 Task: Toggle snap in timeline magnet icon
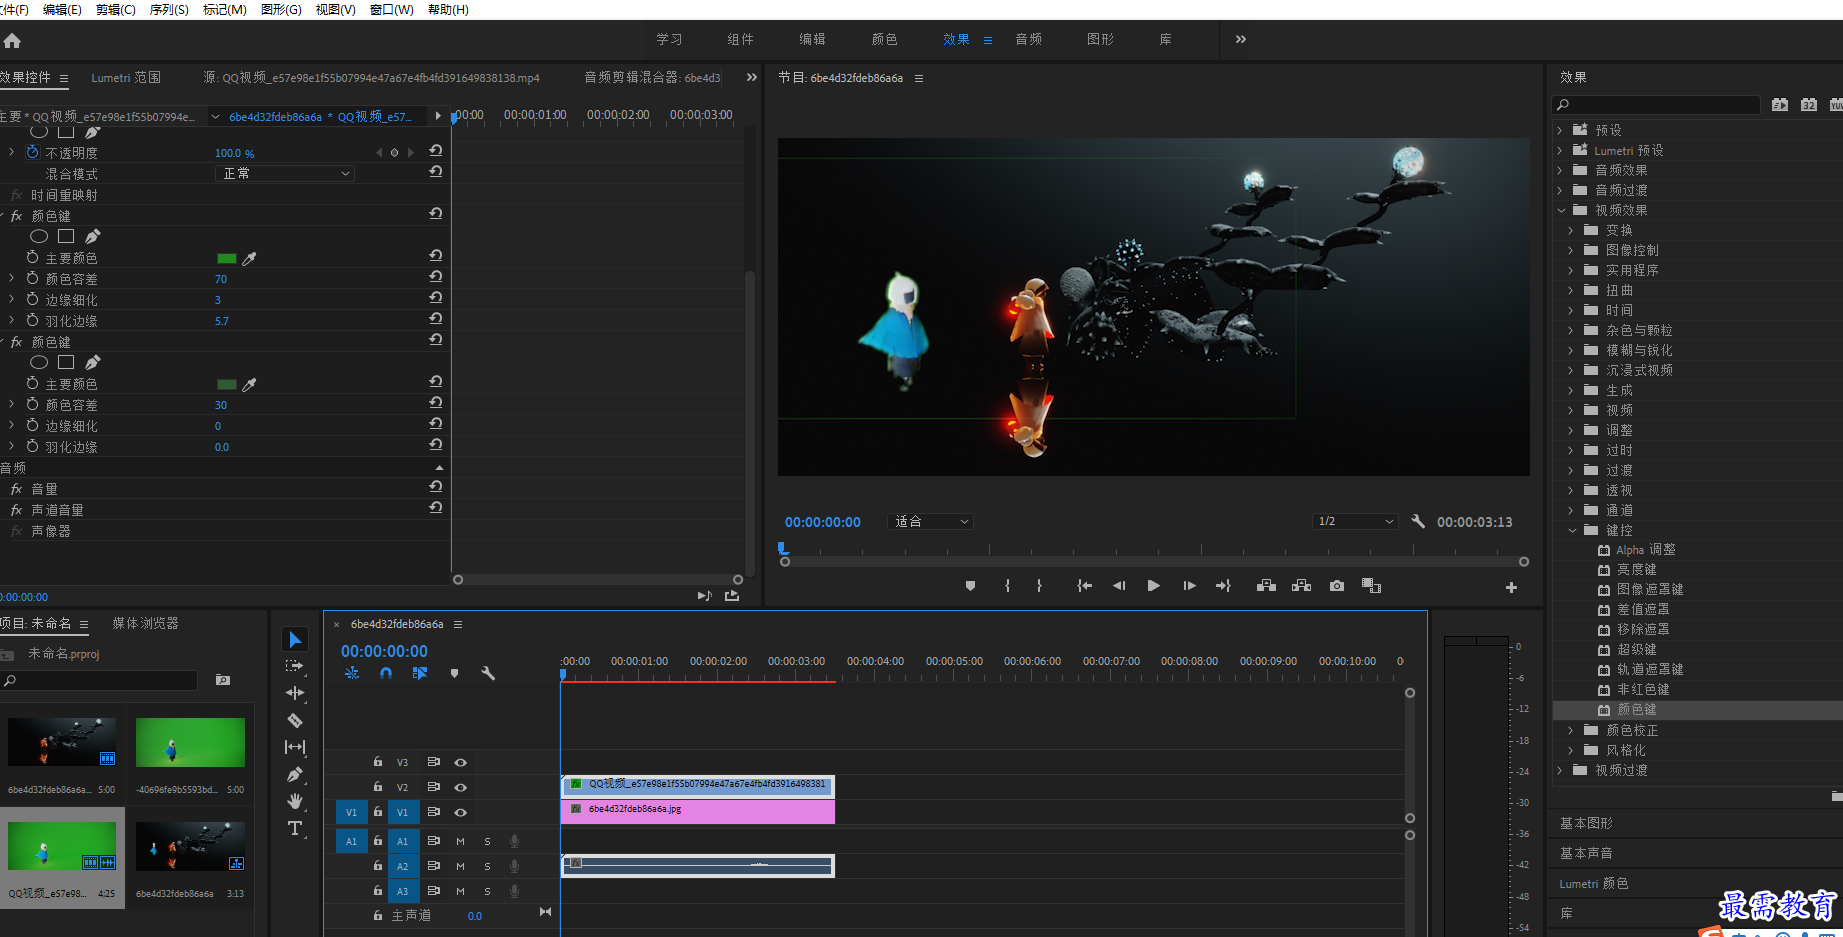[x=386, y=674]
